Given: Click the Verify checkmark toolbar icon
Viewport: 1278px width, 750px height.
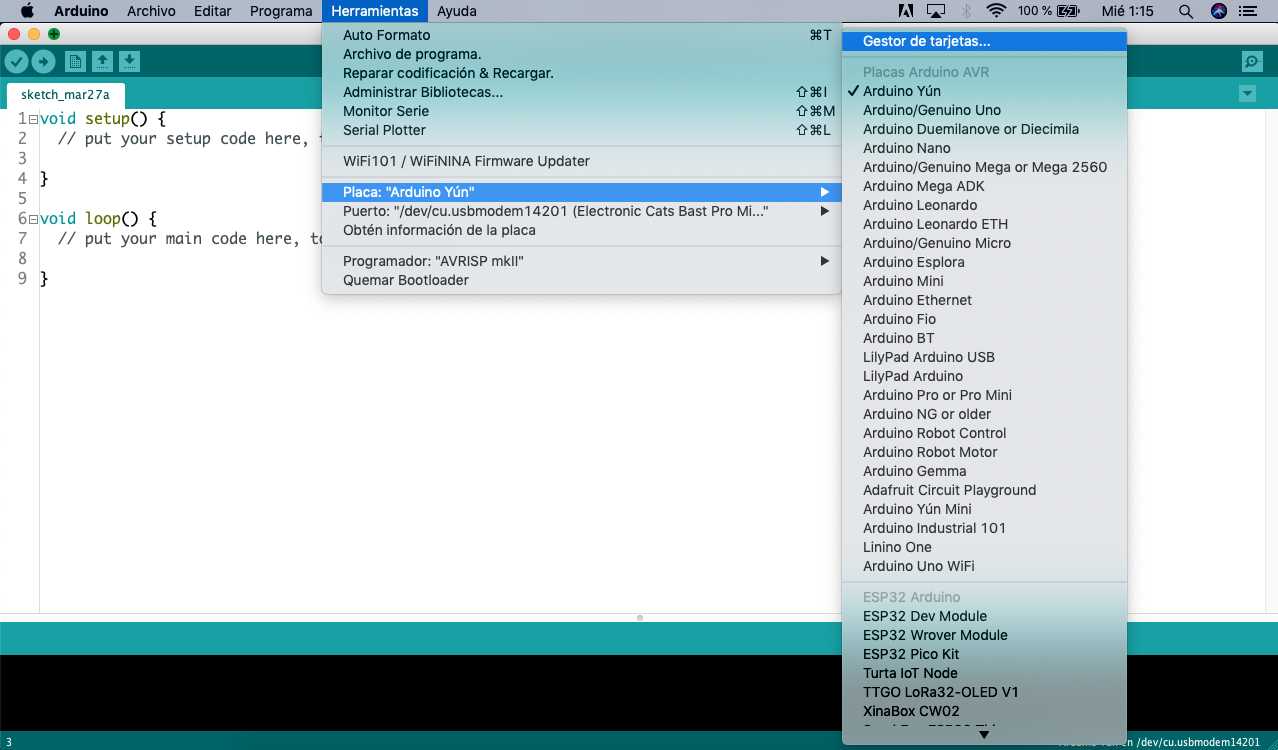Looking at the screenshot, I should [x=16, y=62].
